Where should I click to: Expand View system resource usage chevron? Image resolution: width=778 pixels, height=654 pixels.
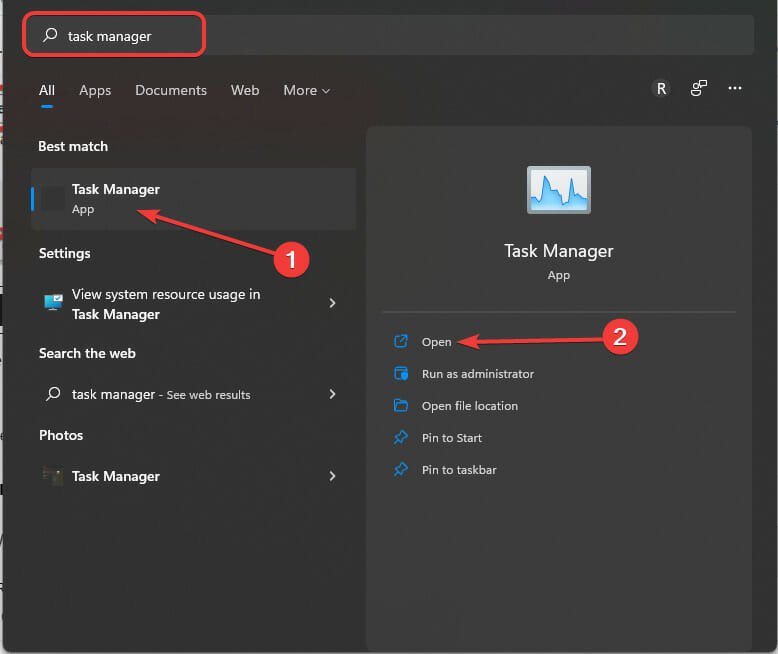point(332,303)
